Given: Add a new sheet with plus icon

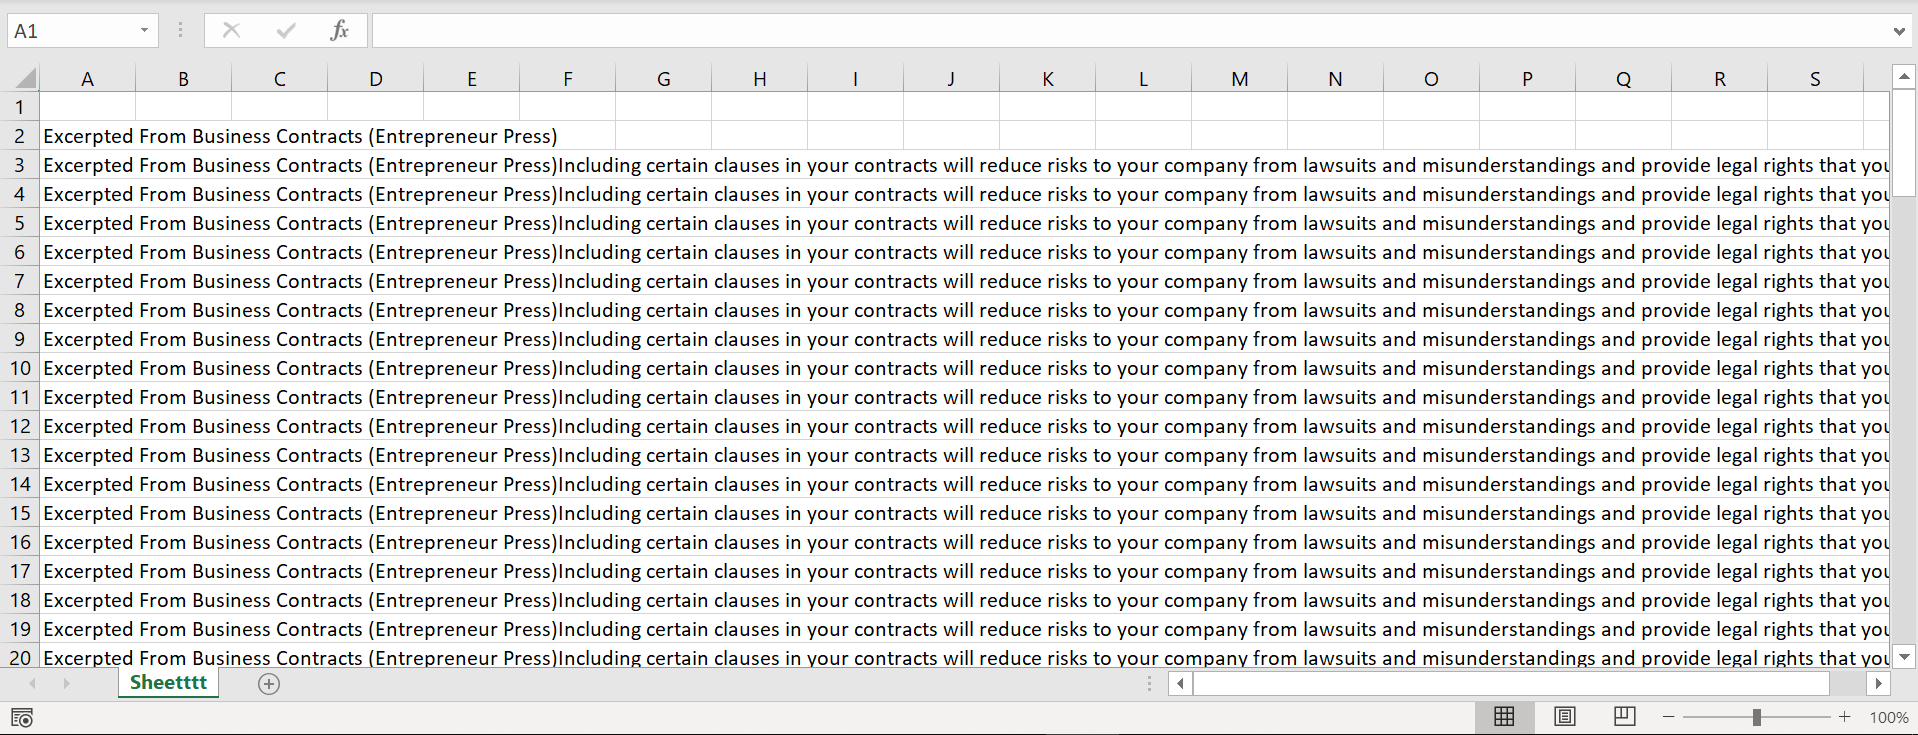Looking at the screenshot, I should coord(269,684).
